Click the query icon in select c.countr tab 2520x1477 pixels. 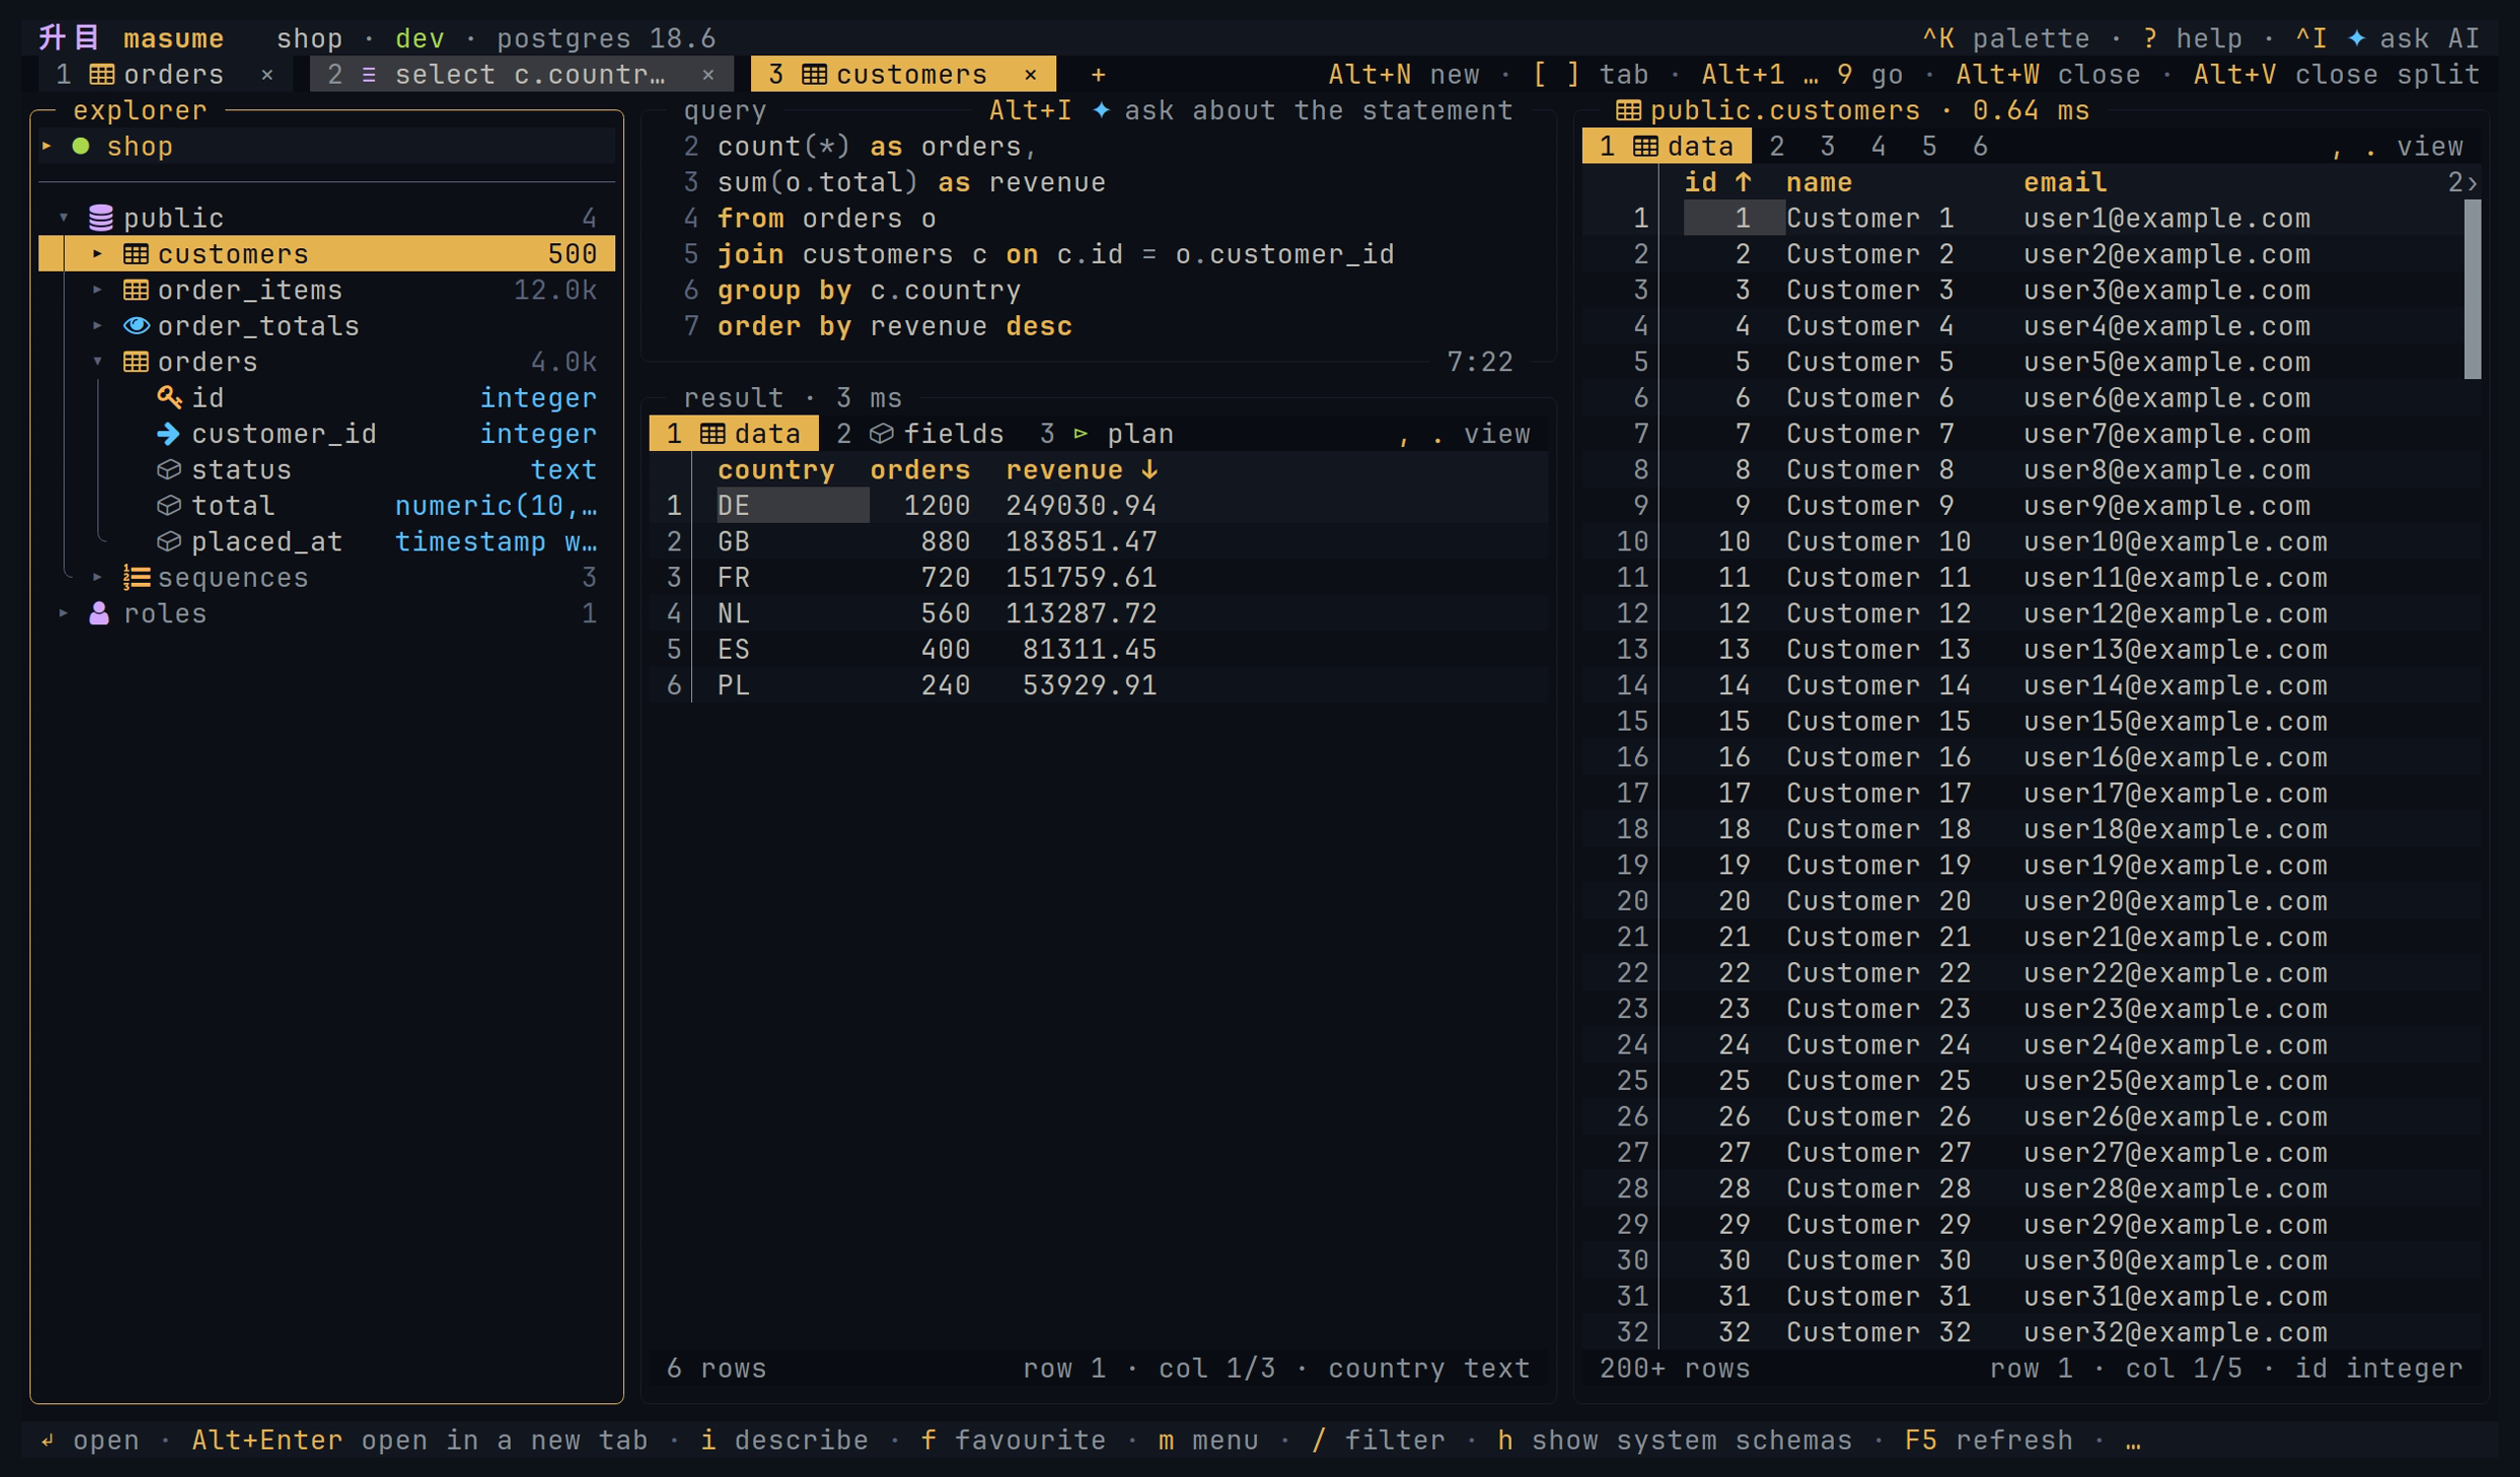point(369,74)
